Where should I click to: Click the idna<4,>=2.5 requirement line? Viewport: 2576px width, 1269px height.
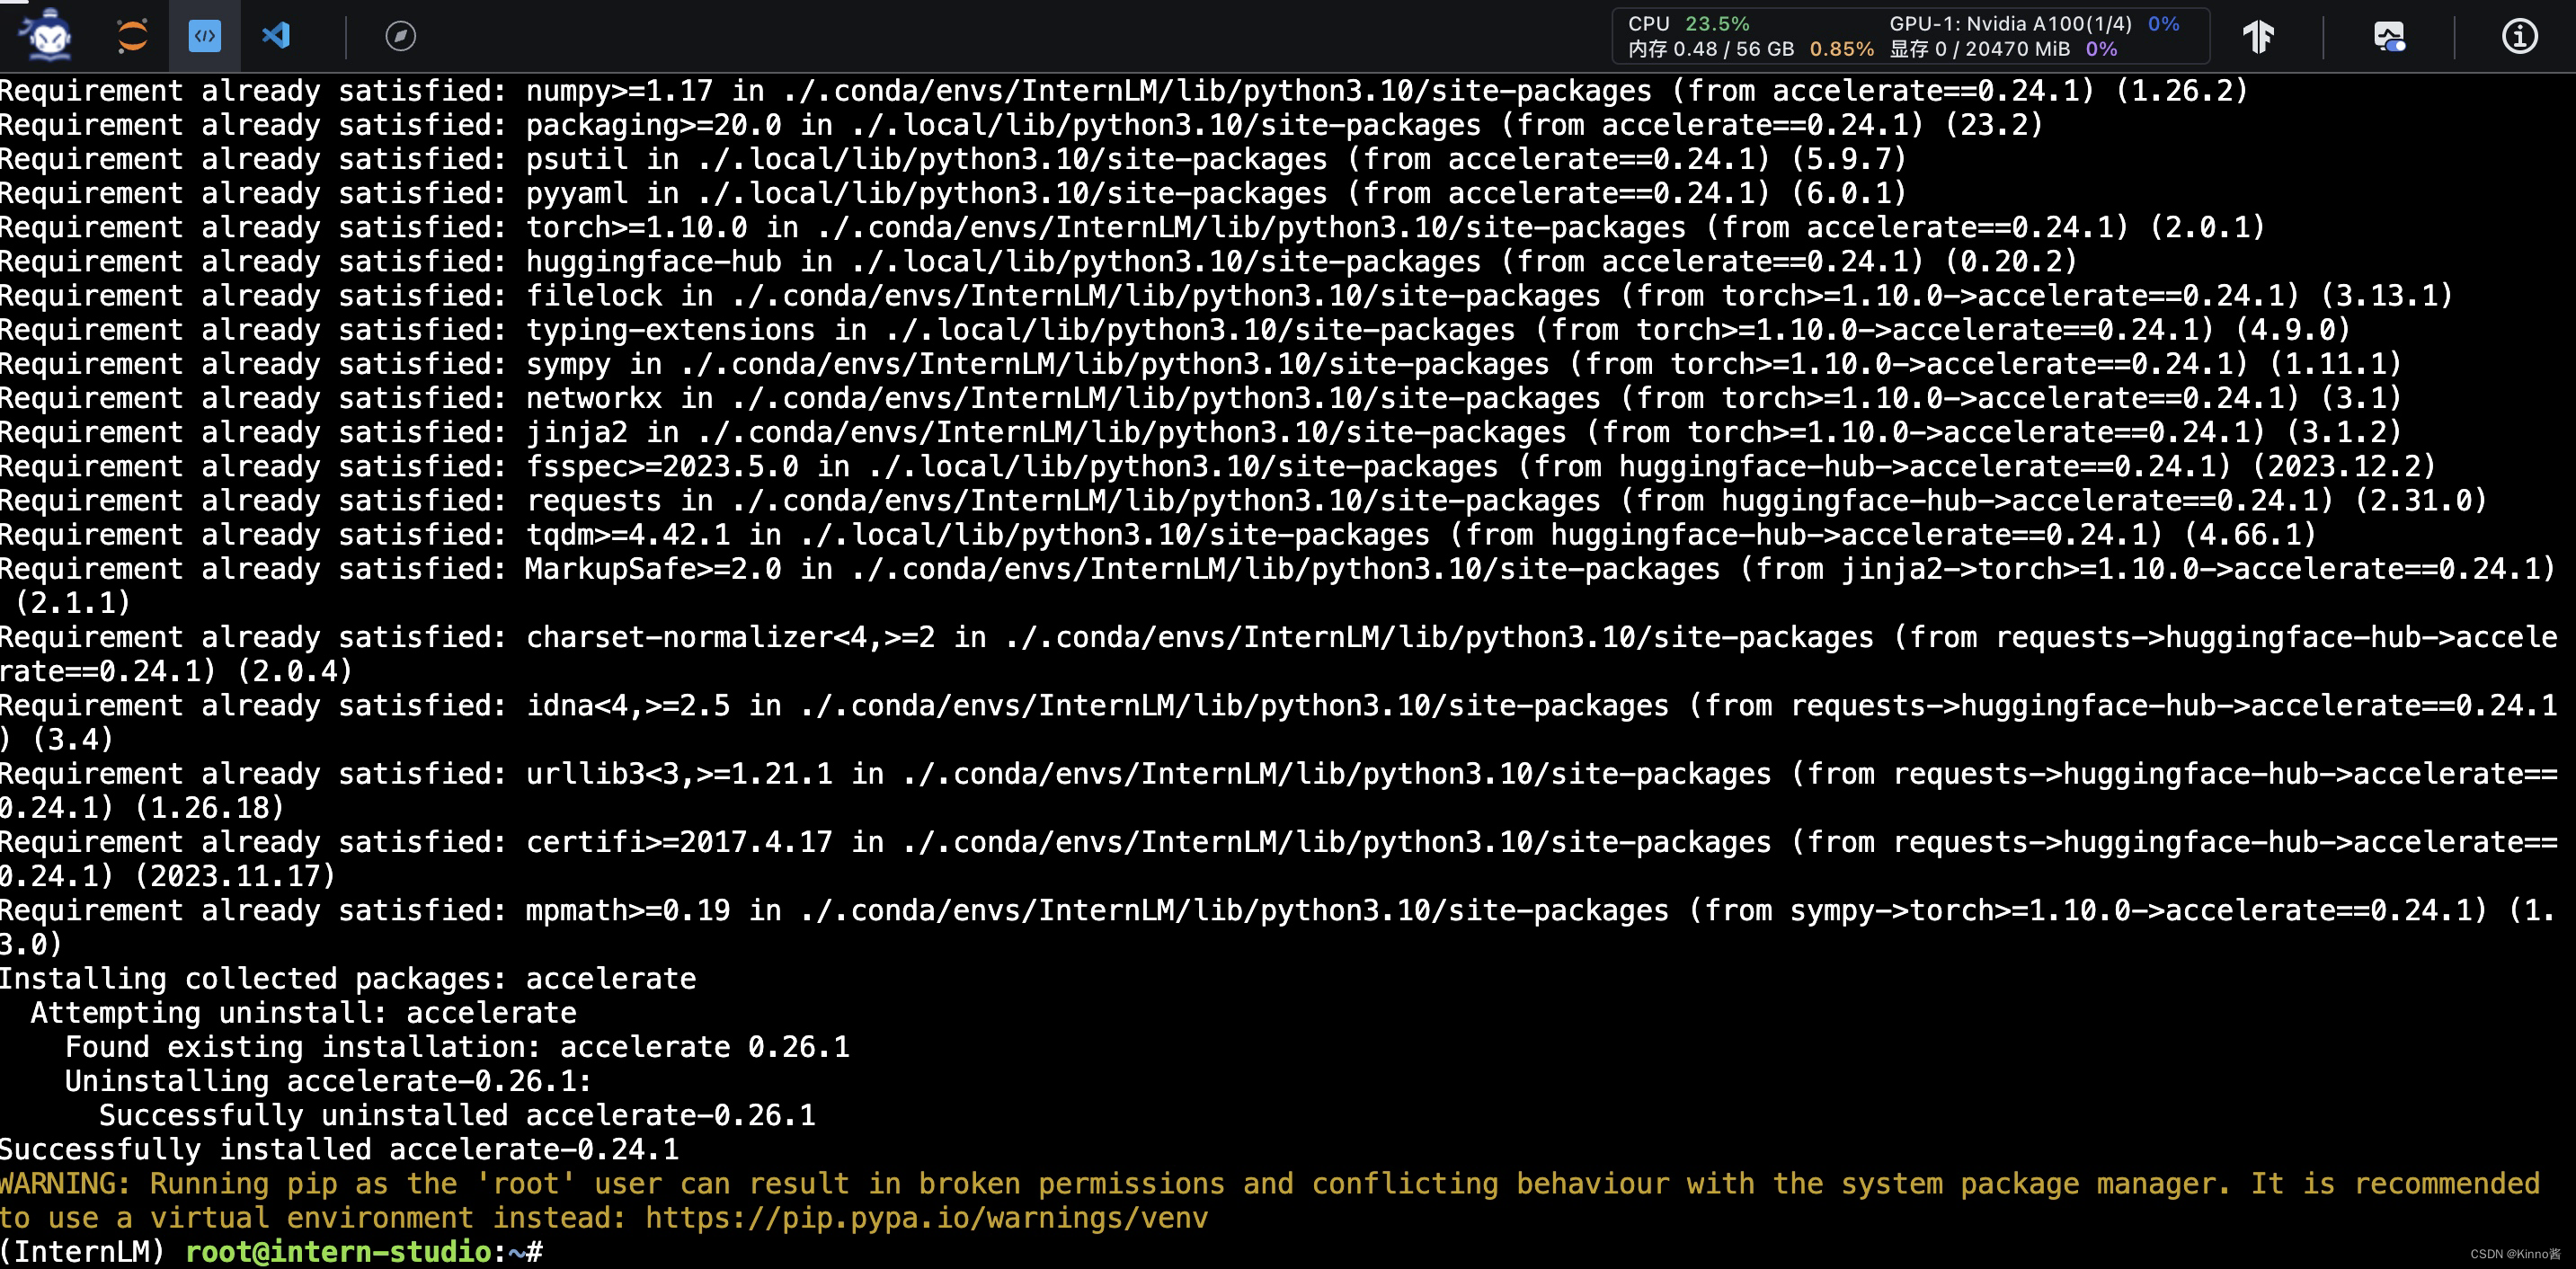1278,723
